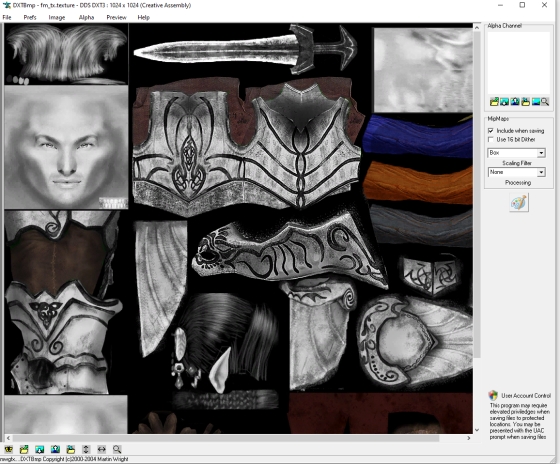Click the Scaling Filter label
The image size is (560, 464).
click(x=517, y=163)
